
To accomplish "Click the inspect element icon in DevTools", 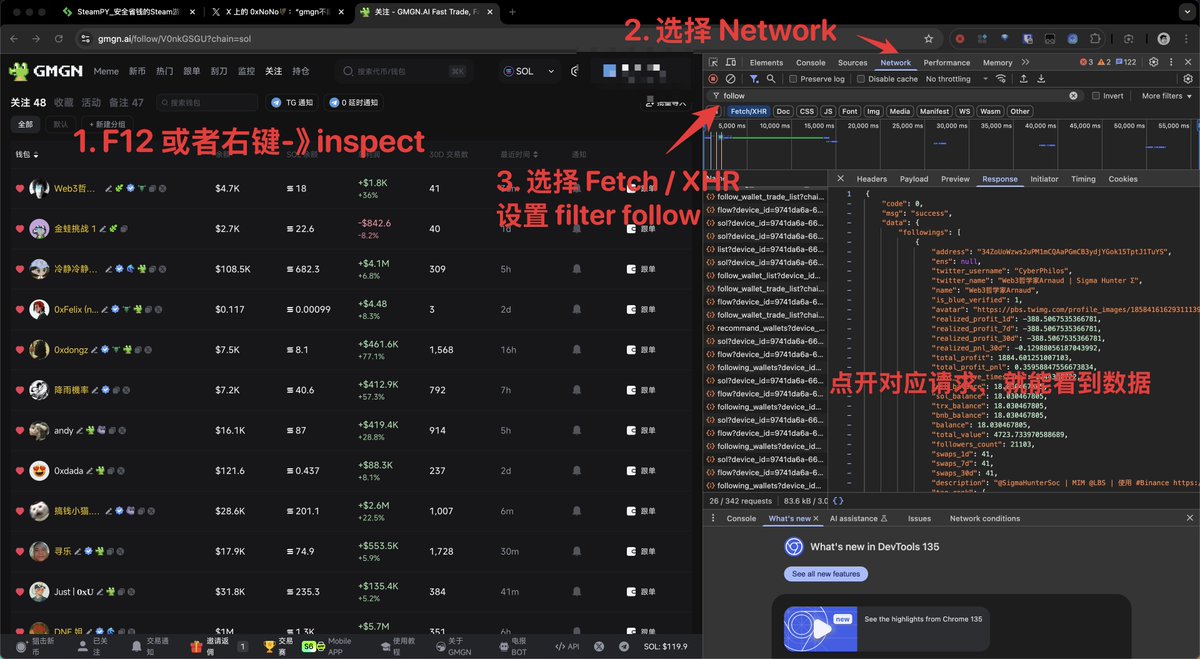I will pos(714,61).
